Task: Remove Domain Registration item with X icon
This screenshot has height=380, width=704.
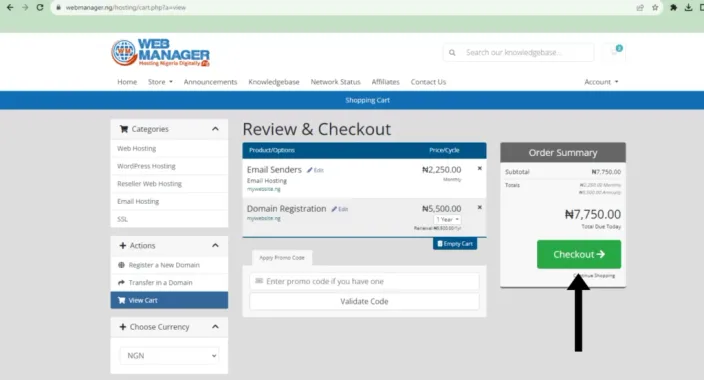Action: click(480, 208)
